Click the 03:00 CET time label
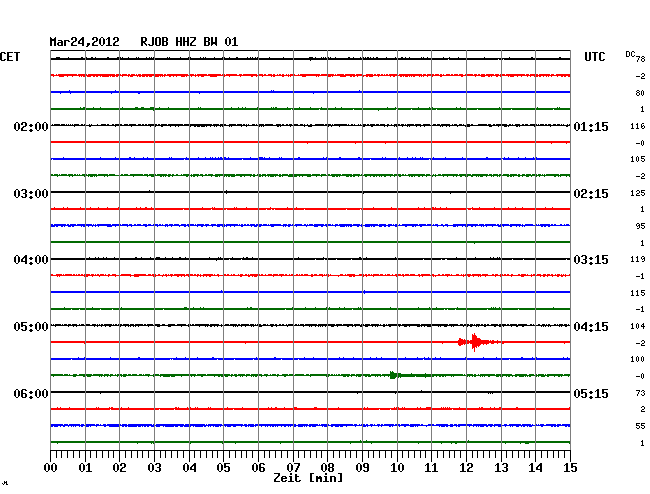Screen dimensions: 650x494 point(31,194)
